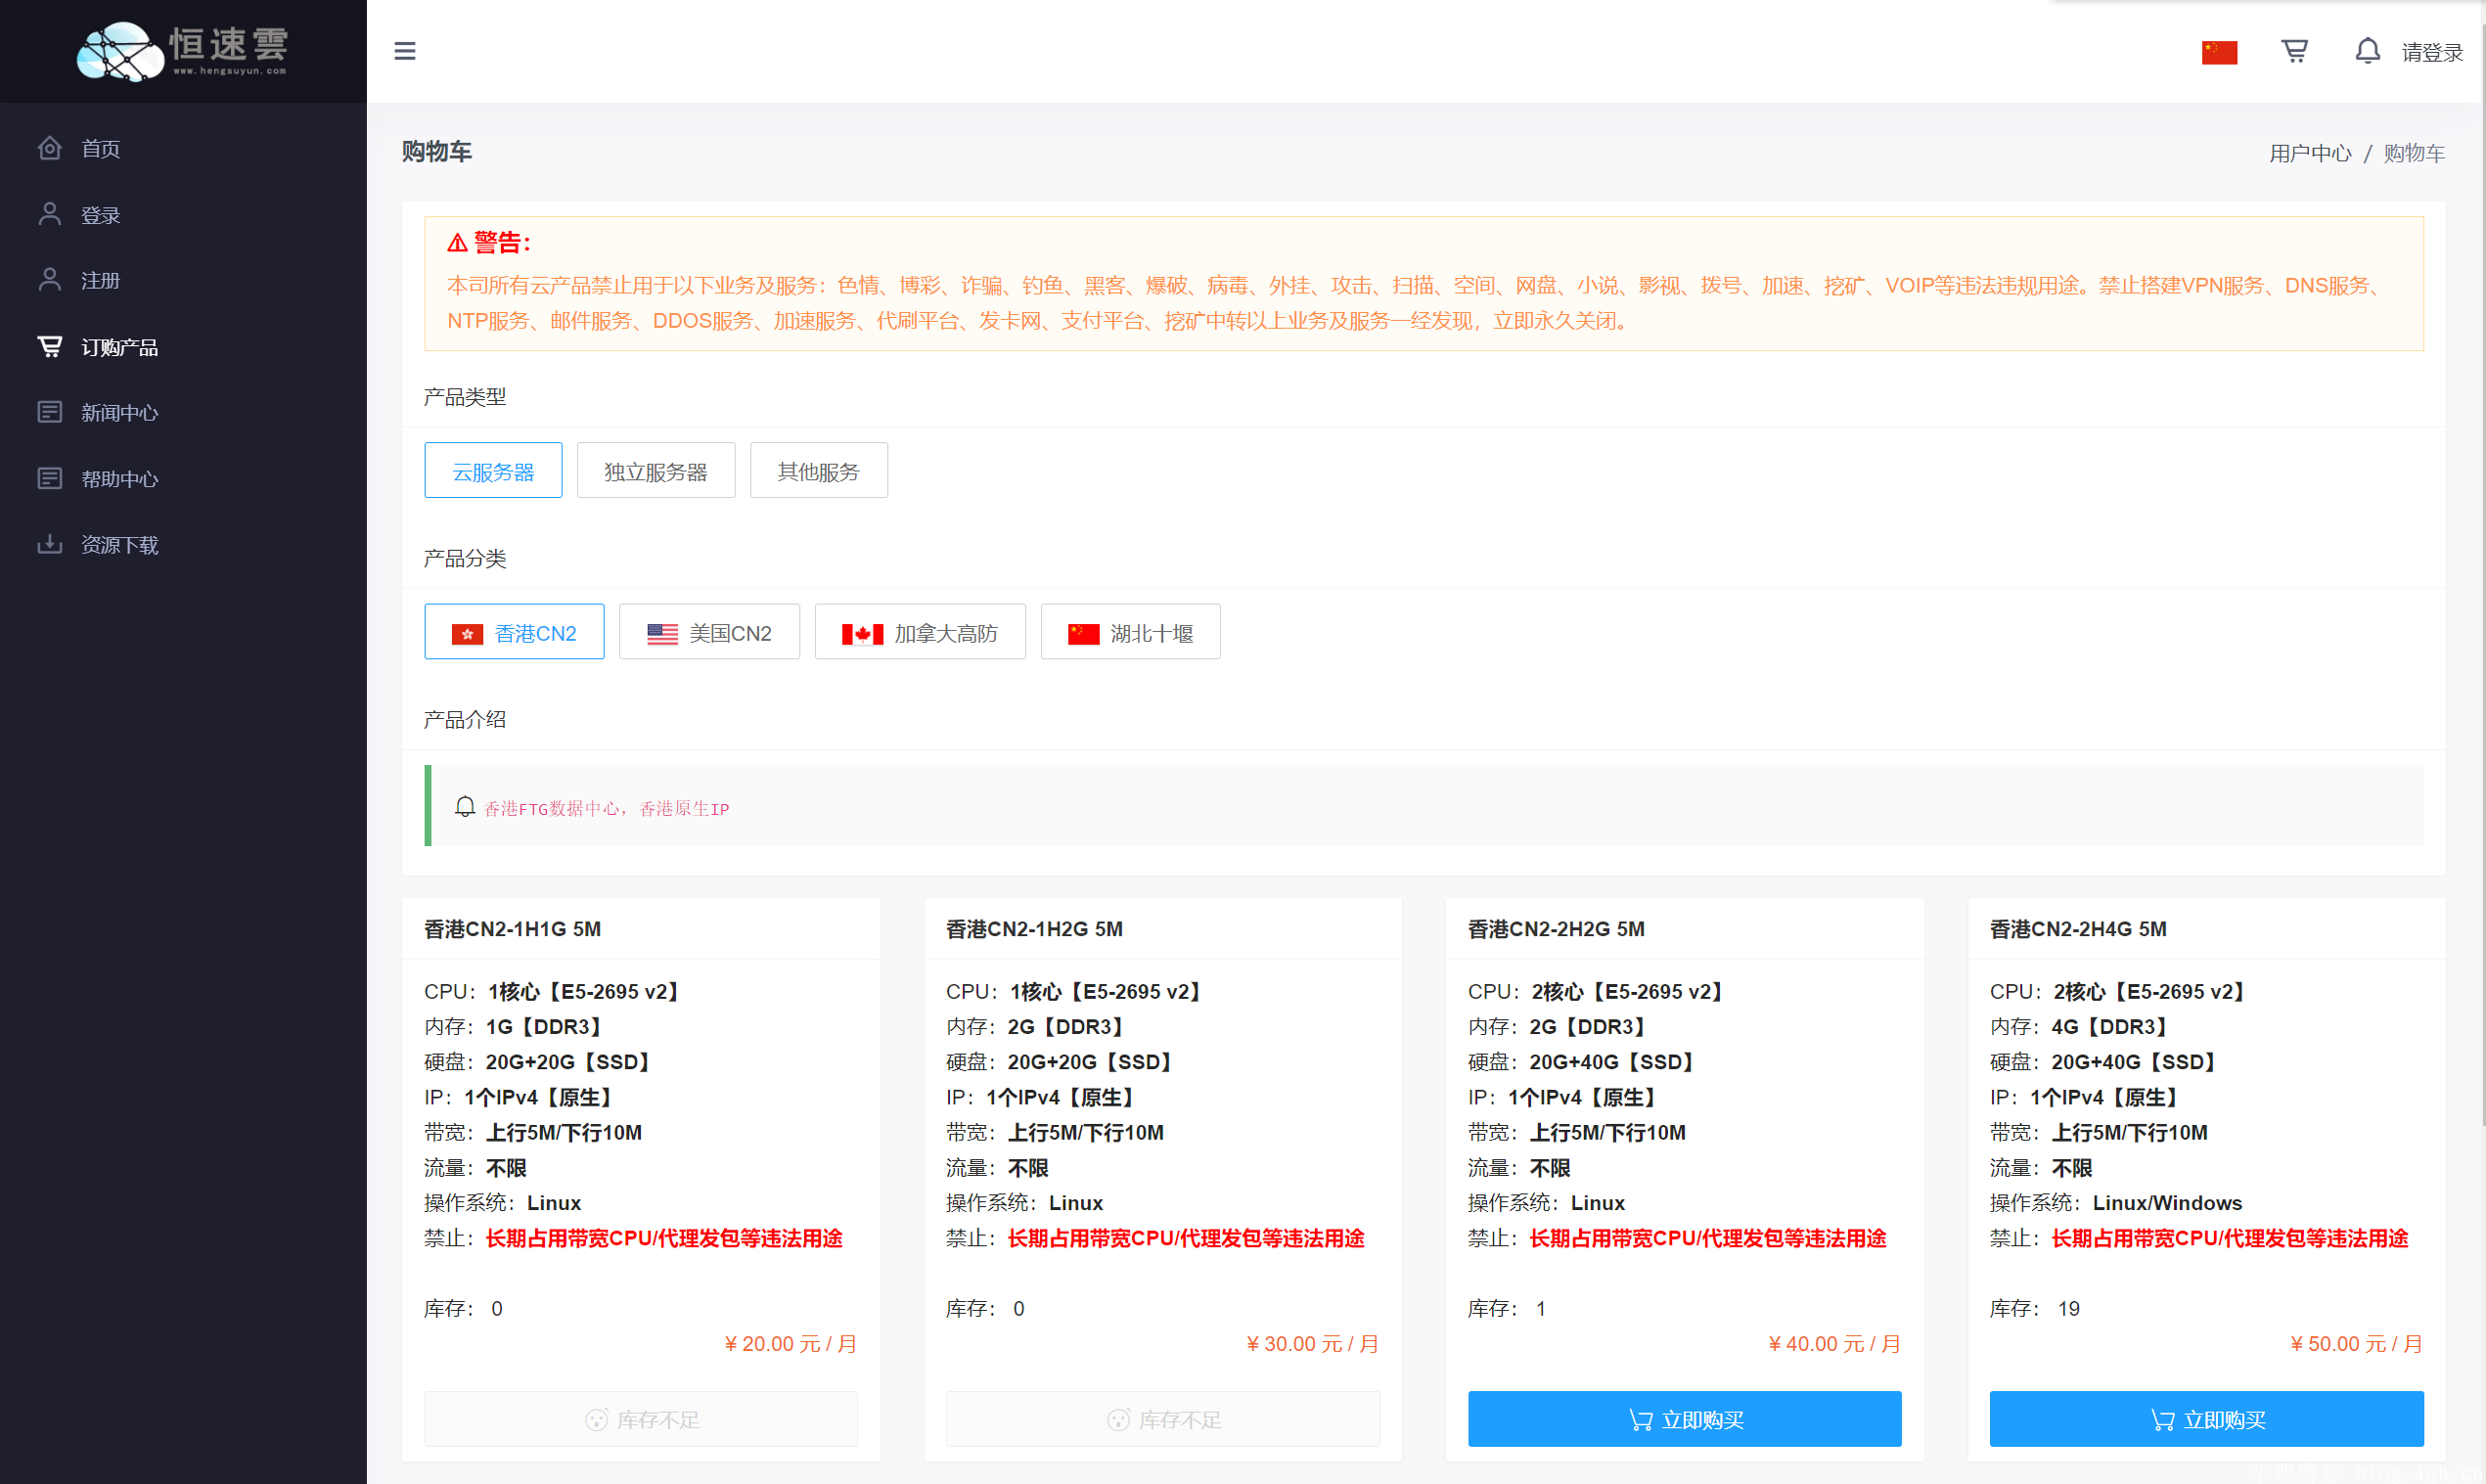Choose 湖北十堰 product category

tap(1130, 633)
